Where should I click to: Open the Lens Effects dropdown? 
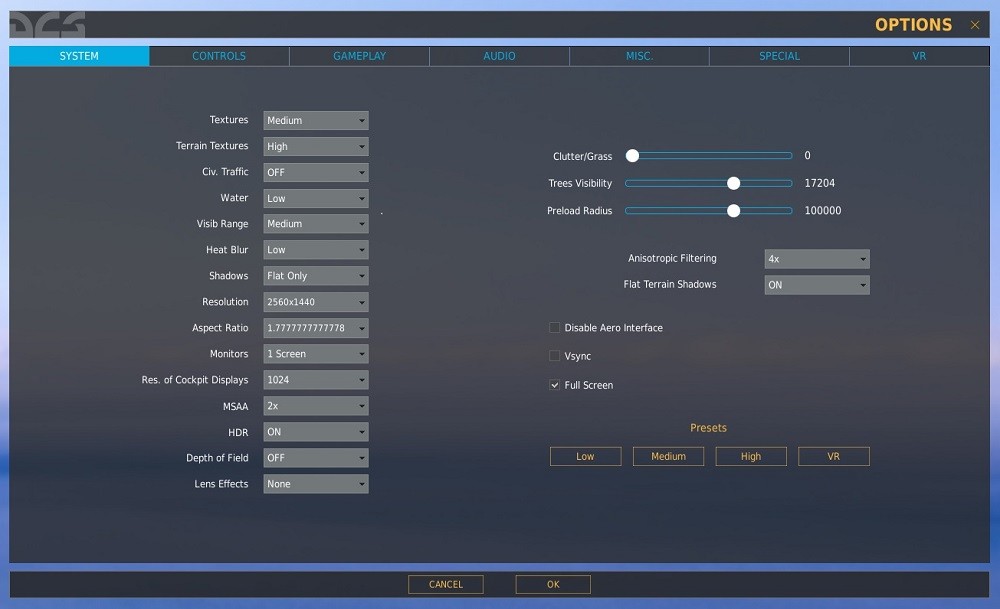coord(316,484)
